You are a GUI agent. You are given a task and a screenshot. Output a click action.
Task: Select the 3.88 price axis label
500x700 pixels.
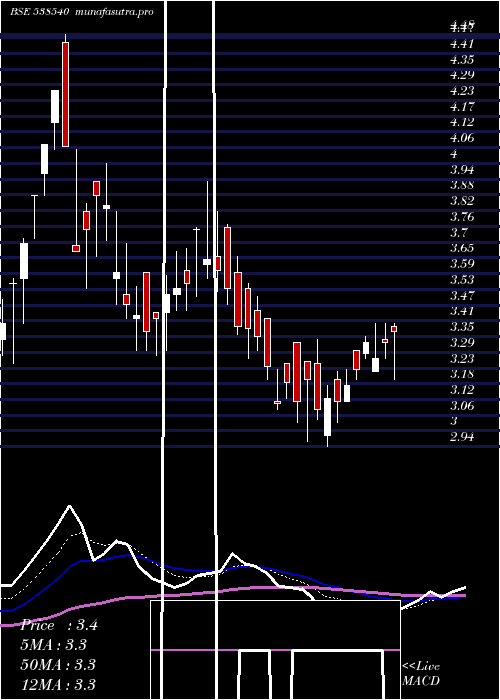[x=462, y=185]
